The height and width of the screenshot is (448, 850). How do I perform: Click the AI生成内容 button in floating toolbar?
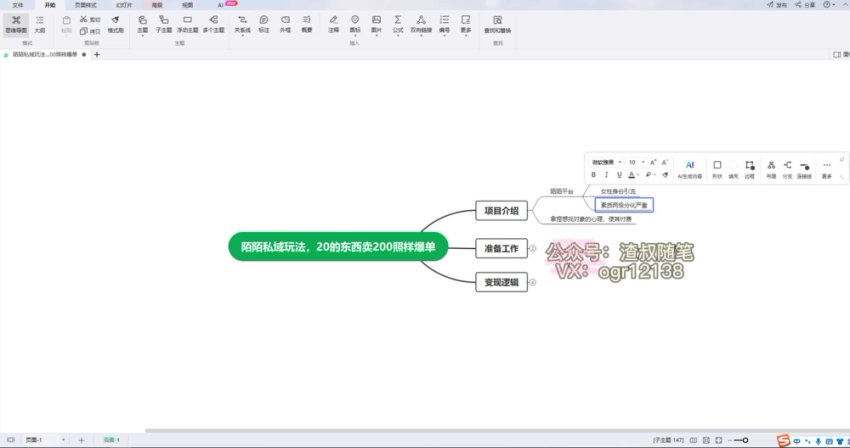[x=690, y=166]
